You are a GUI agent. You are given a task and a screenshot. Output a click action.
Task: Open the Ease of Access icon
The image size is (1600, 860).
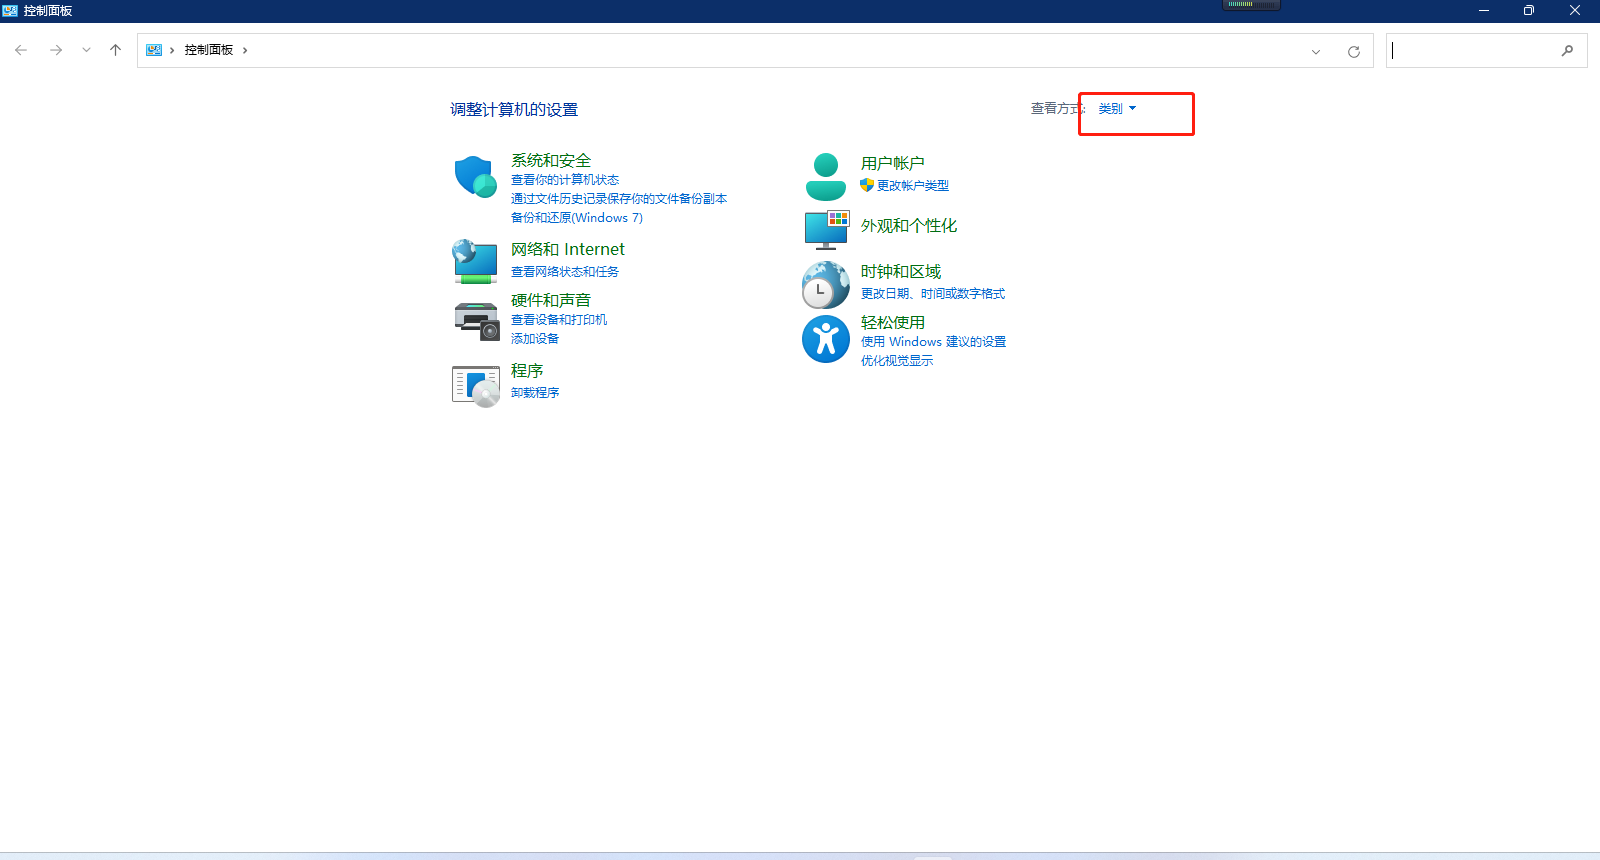pos(826,339)
